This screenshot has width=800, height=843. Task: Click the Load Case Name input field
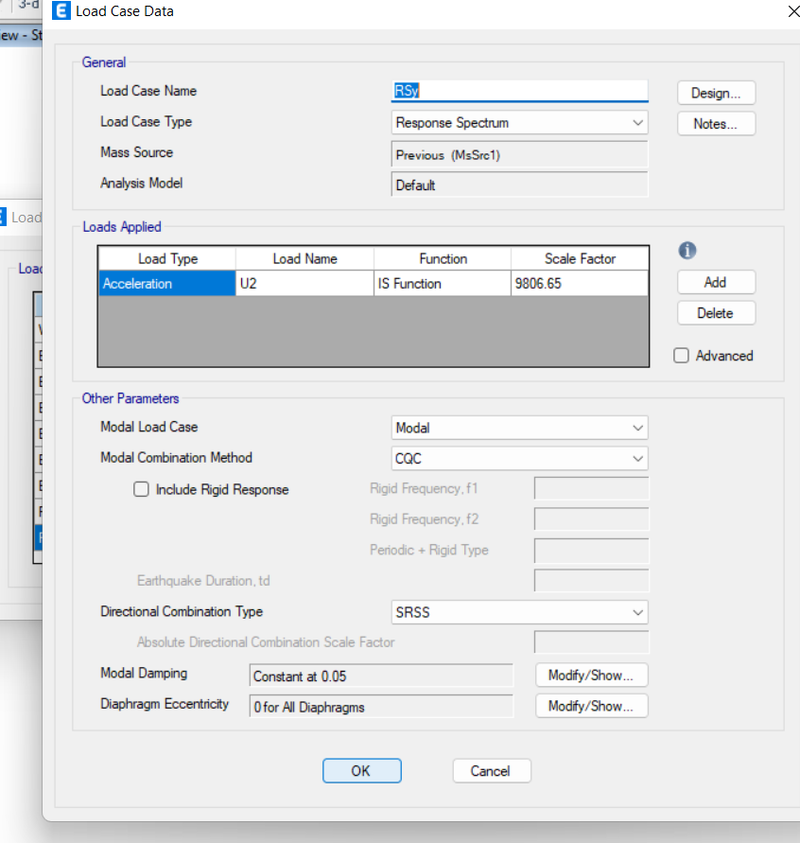point(519,91)
